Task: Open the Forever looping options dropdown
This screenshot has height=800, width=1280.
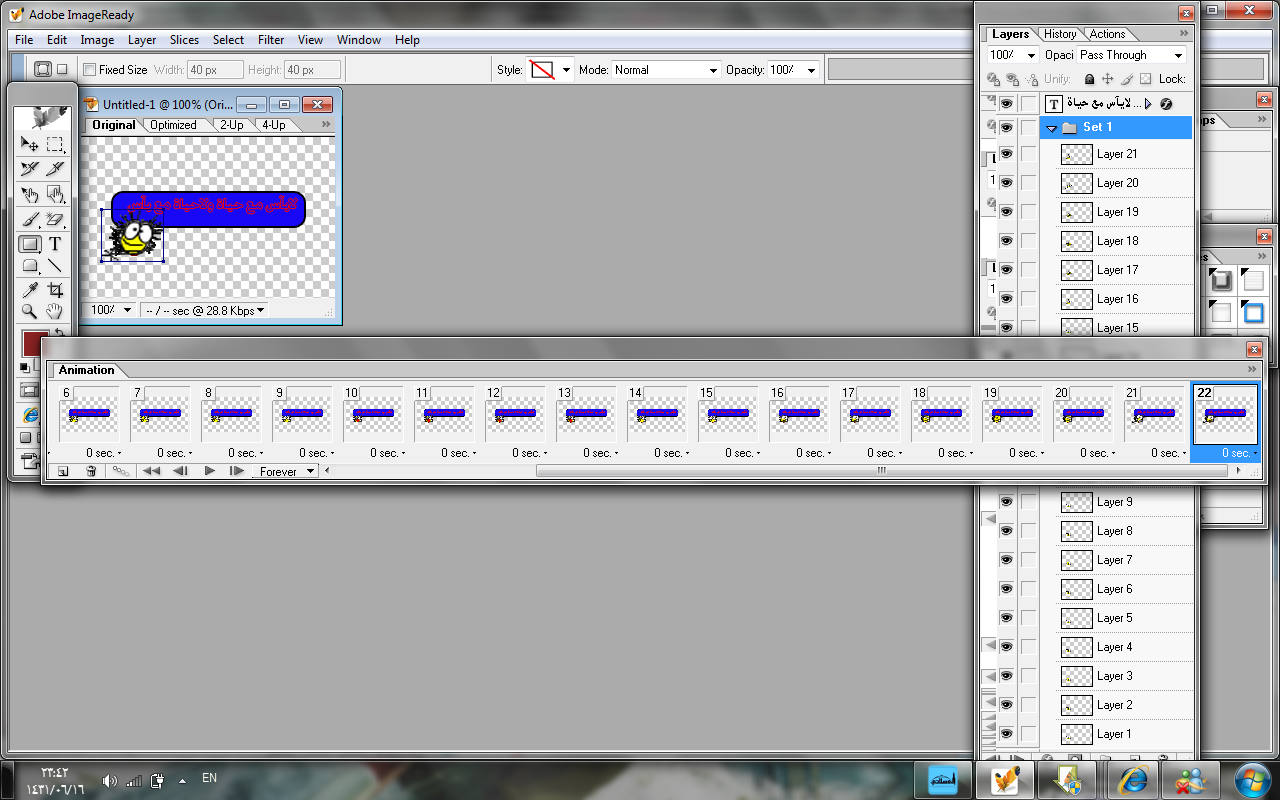Action: tap(284, 471)
